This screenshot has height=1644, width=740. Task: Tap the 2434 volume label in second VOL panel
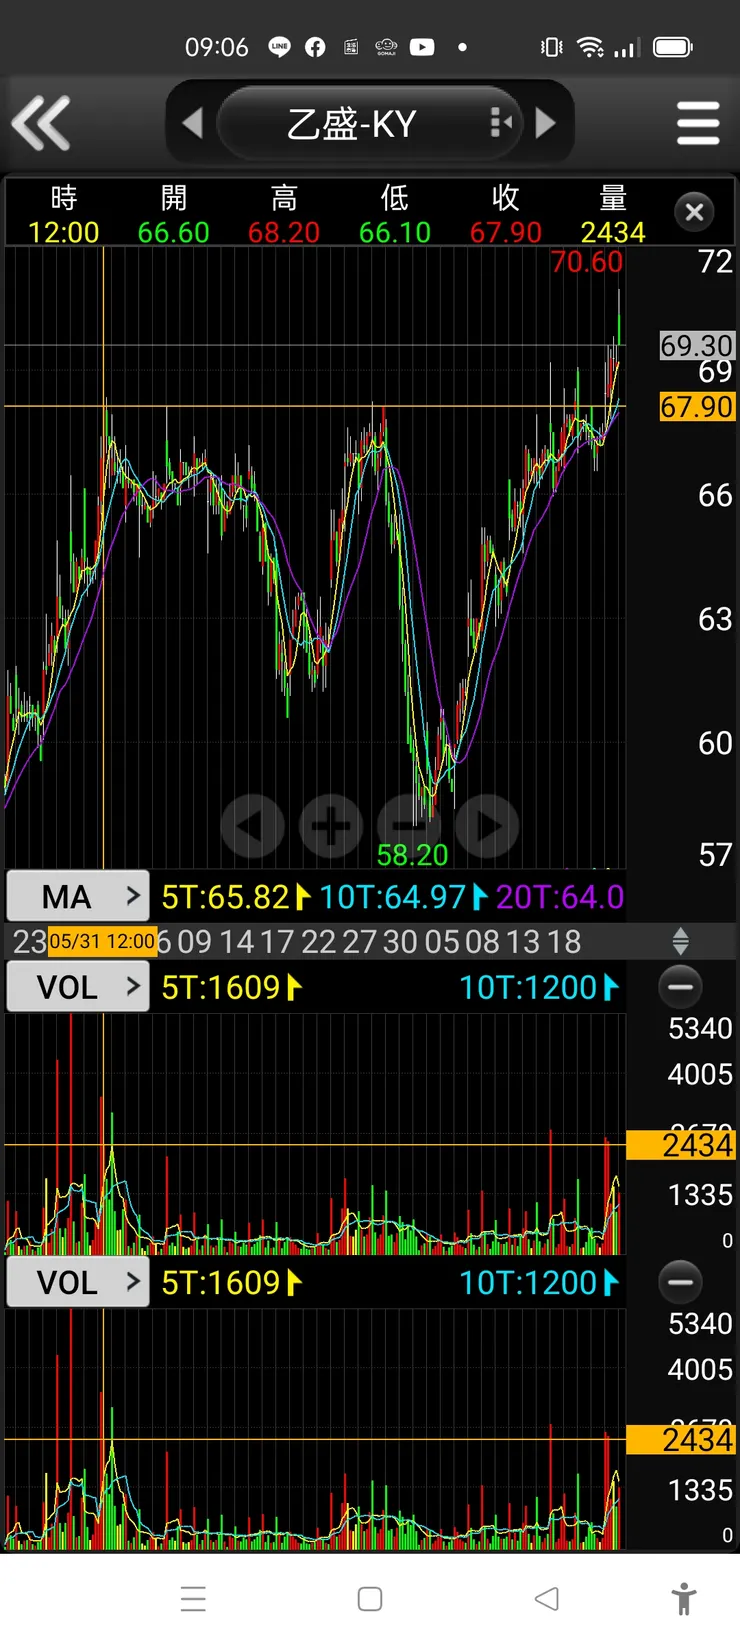click(681, 1440)
